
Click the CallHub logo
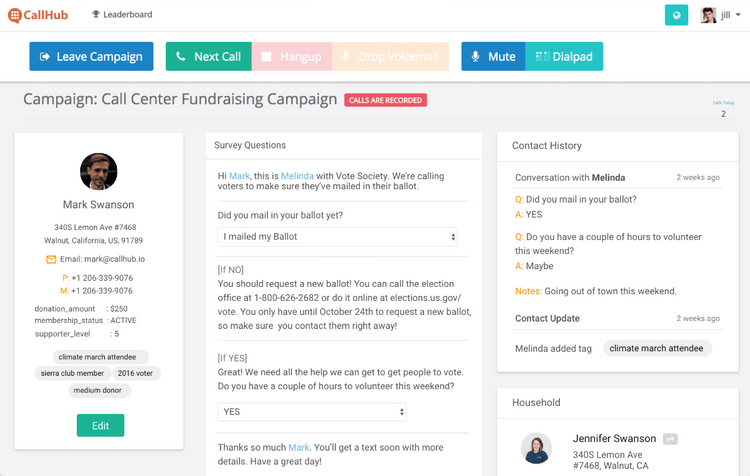click(x=38, y=15)
